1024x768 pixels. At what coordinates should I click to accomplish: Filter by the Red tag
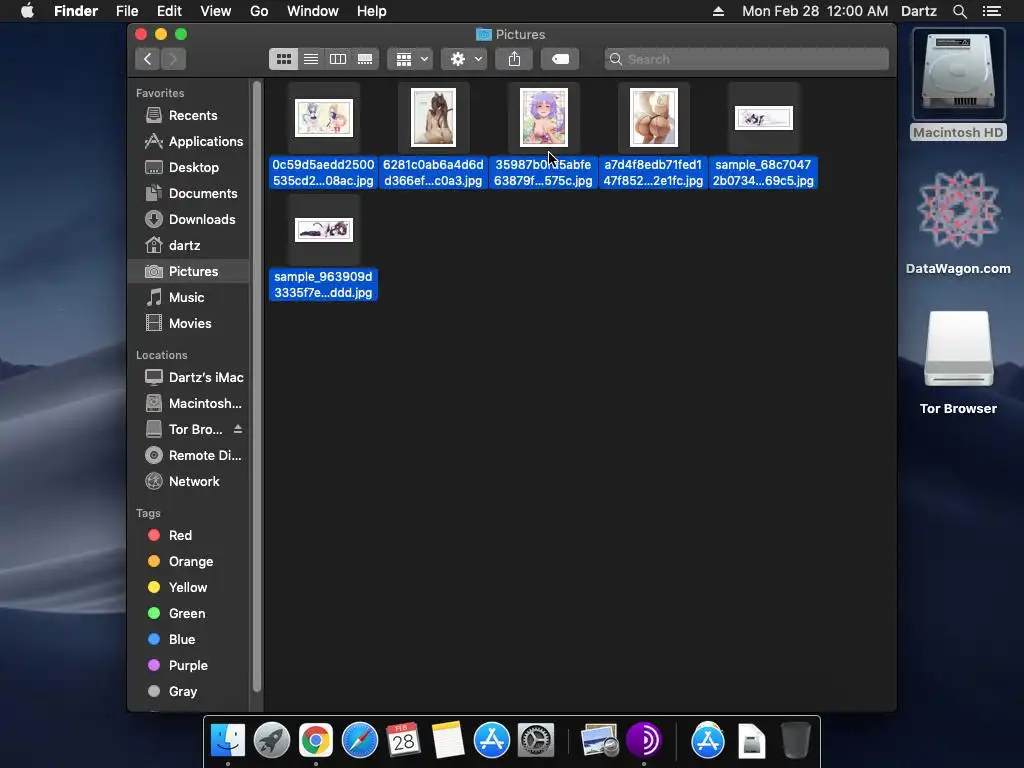click(x=189, y=536)
